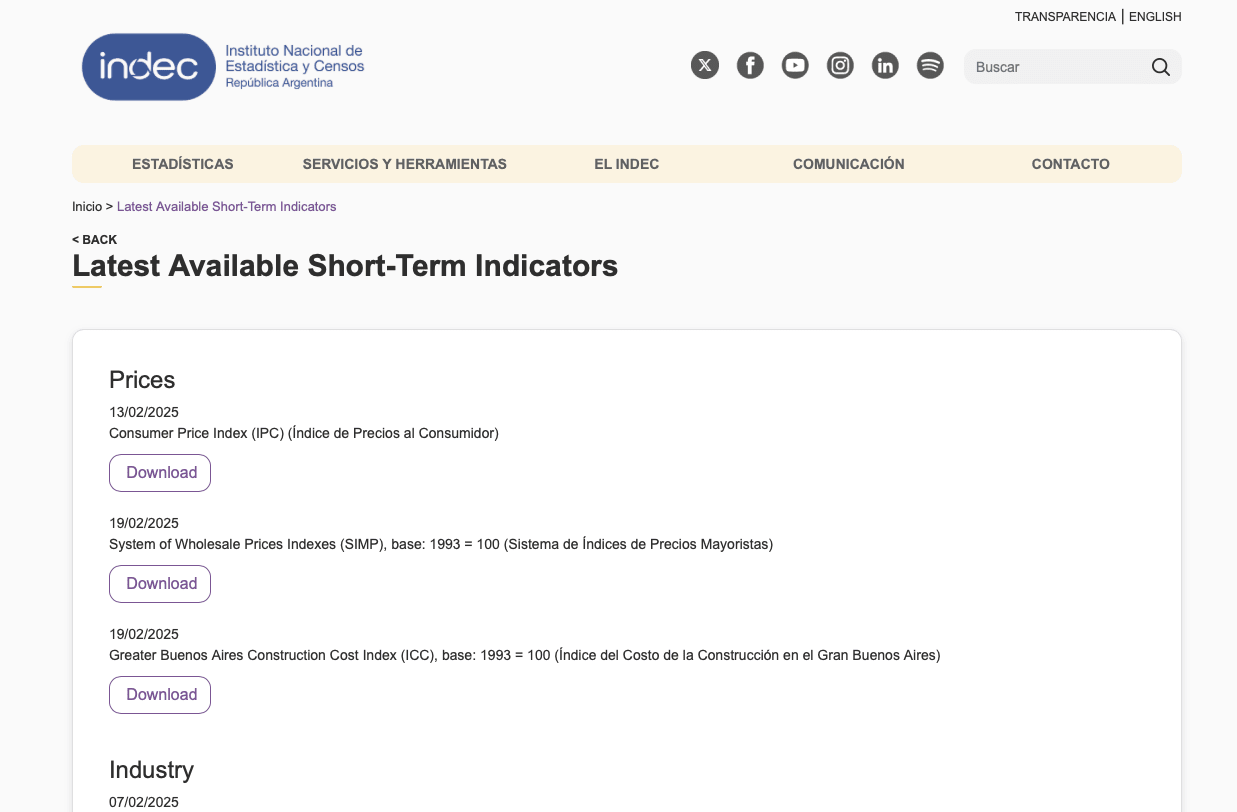Click into the Buscar search field

point(1055,67)
